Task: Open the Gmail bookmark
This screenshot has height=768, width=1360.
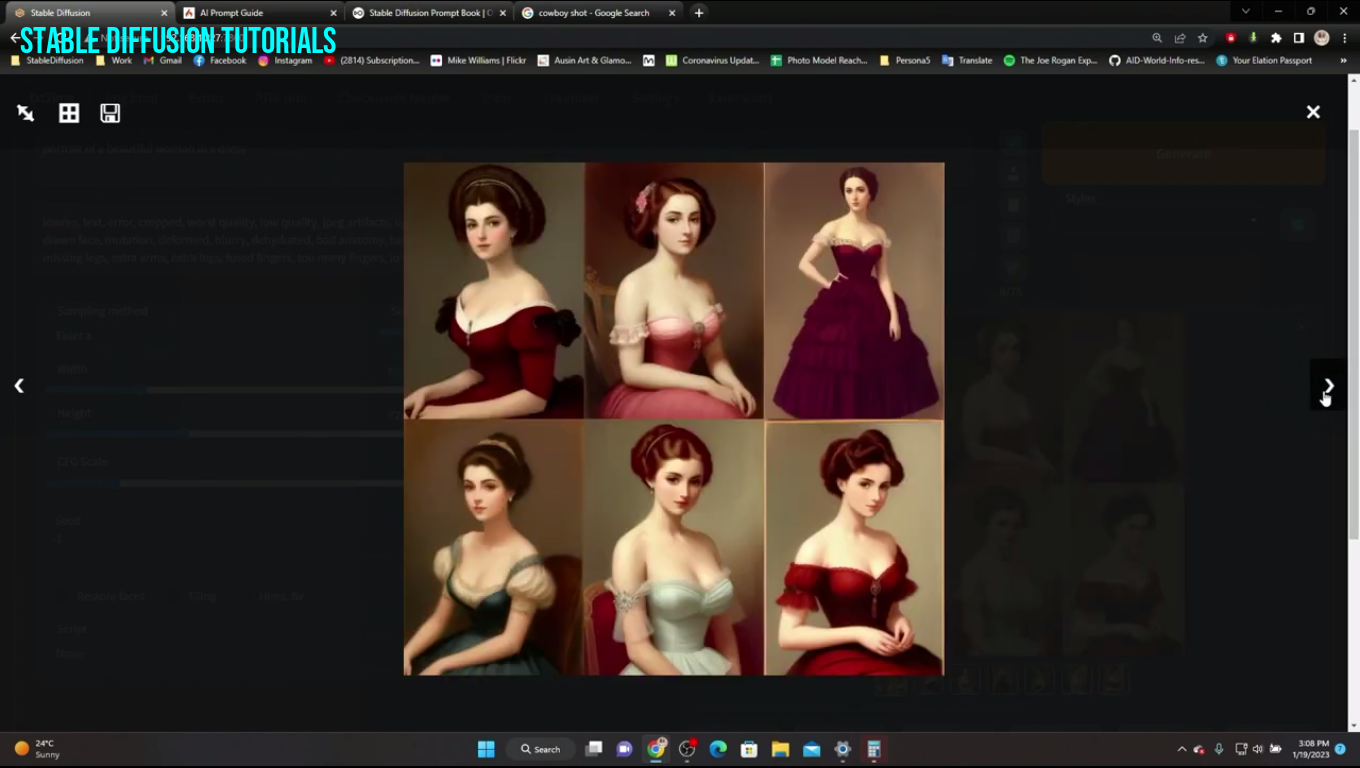Action: [162, 60]
